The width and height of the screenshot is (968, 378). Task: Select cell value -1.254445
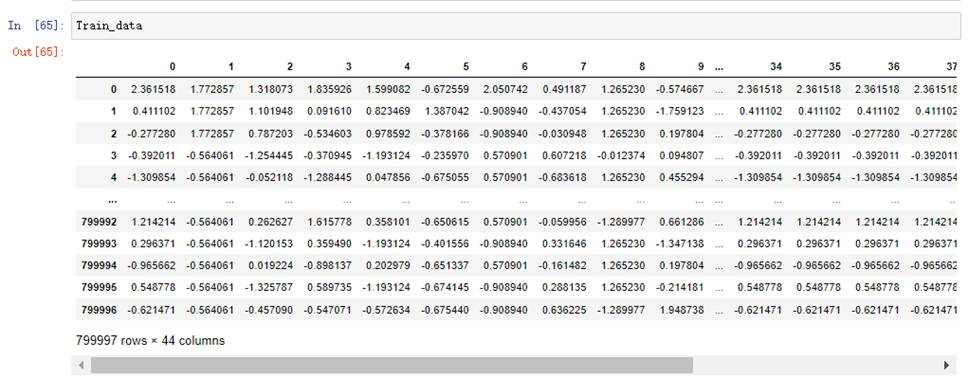[269, 156]
